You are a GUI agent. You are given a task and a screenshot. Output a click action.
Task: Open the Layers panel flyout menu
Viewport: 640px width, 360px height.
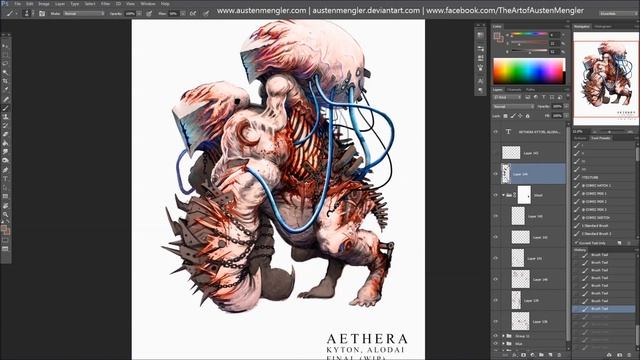(x=567, y=89)
